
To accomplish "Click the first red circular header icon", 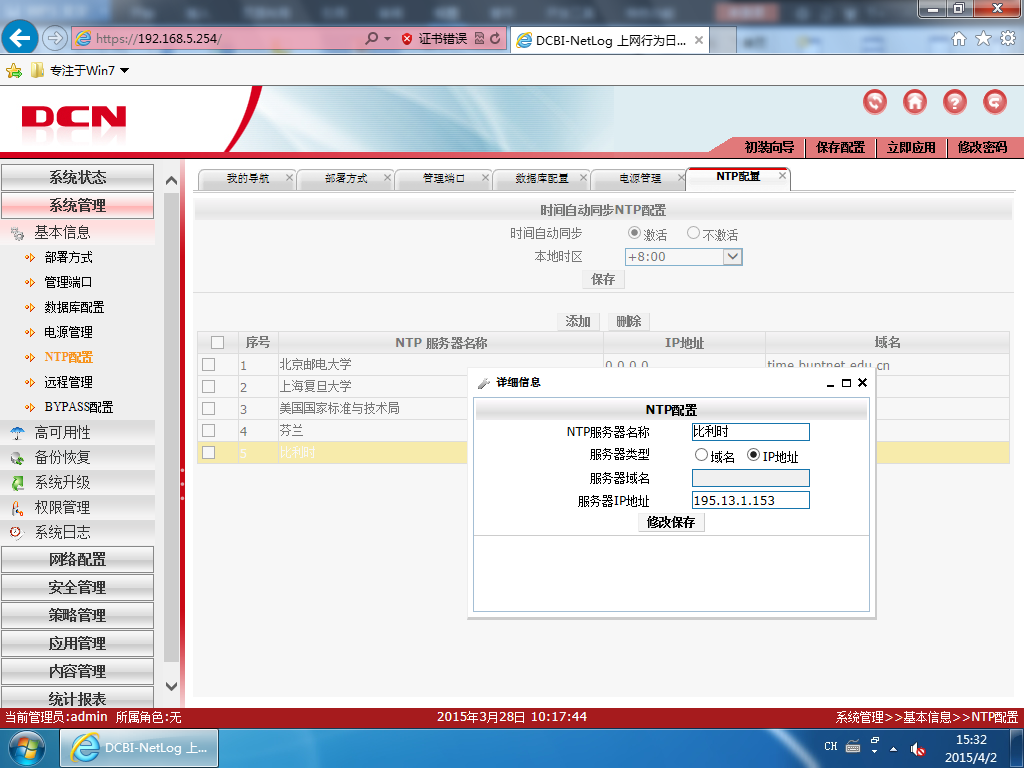I will [x=874, y=102].
